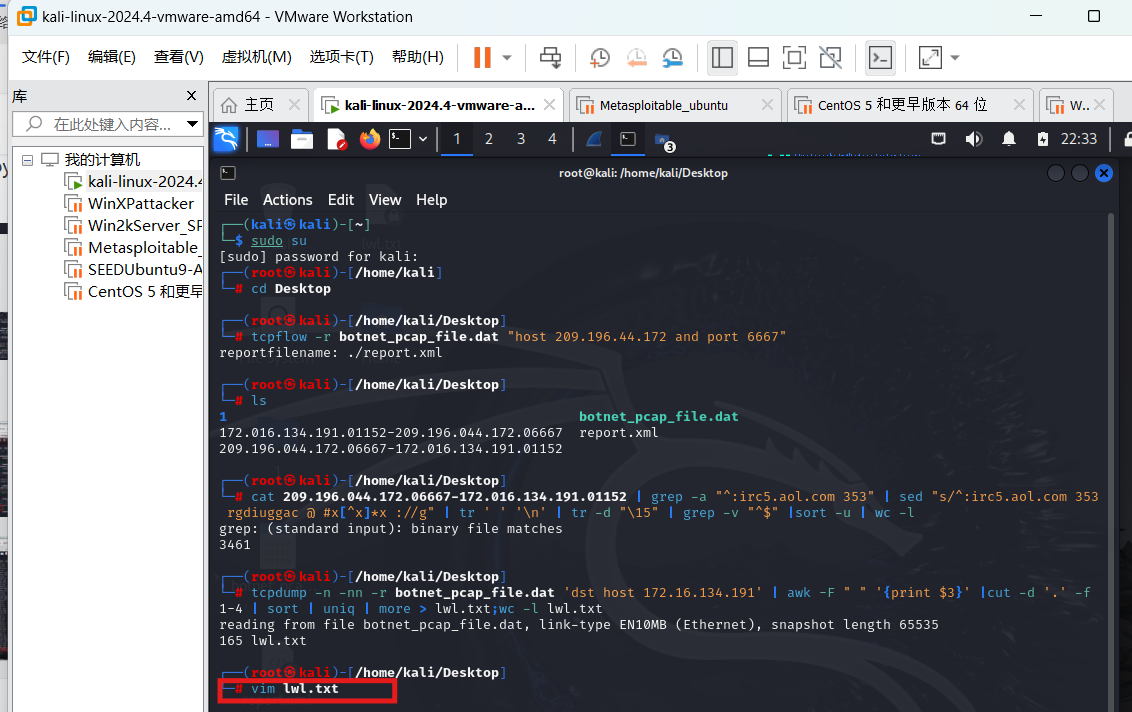This screenshot has height=712, width=1132.
Task: Select CentOS 5 in the library tree
Action: coord(134,292)
